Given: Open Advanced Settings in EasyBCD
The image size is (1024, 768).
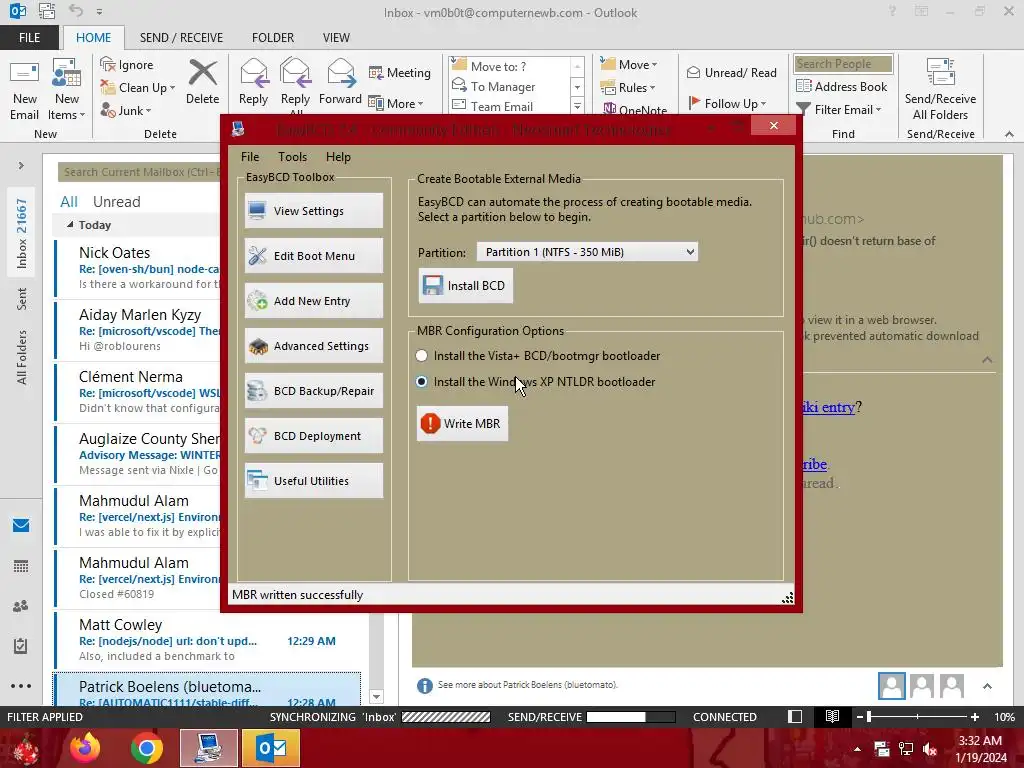Looking at the screenshot, I should (313, 345).
